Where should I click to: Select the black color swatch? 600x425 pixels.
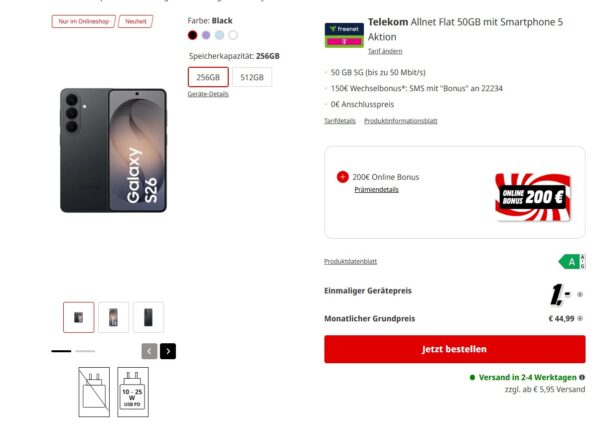(x=193, y=35)
